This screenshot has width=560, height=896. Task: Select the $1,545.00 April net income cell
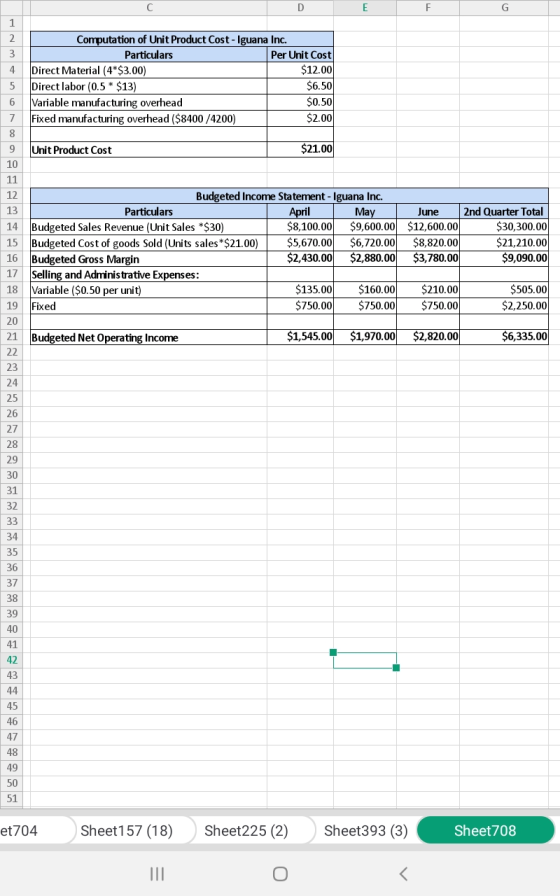[x=300, y=337]
